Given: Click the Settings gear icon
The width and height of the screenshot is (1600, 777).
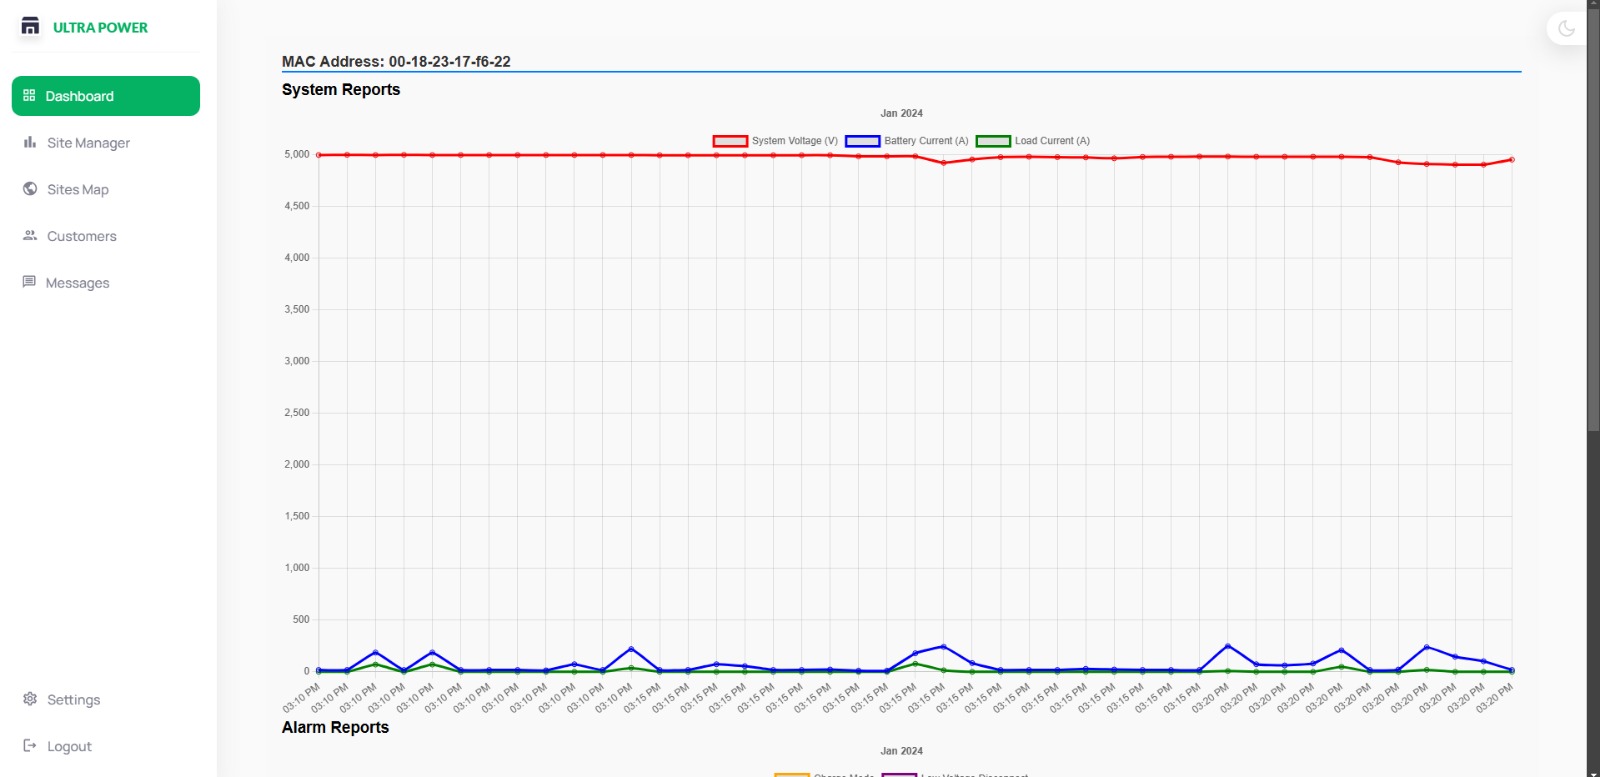Looking at the screenshot, I should click(30, 699).
